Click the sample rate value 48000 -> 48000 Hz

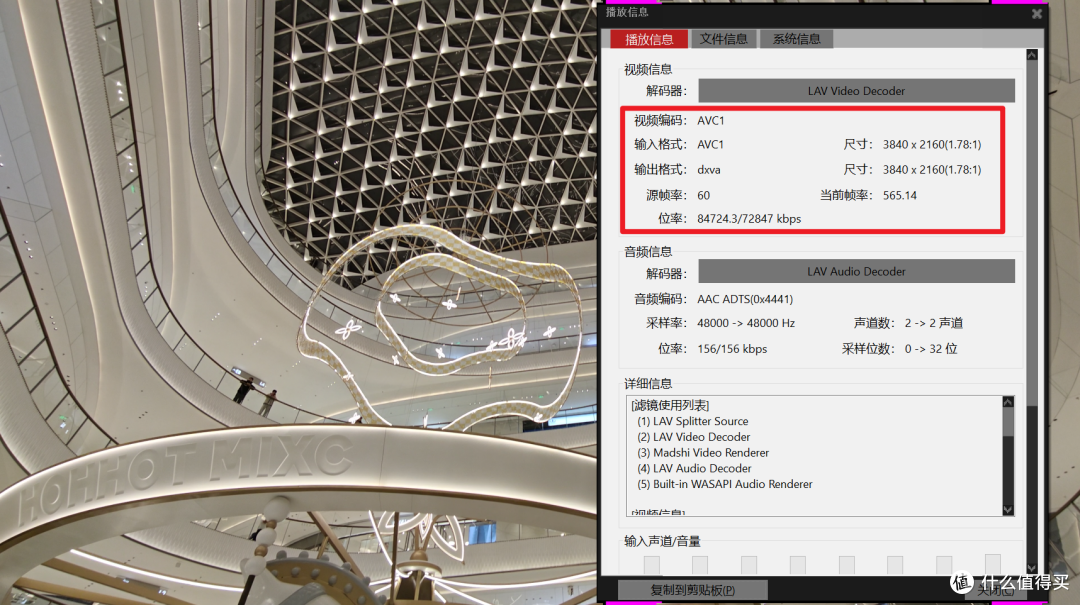[746, 323]
